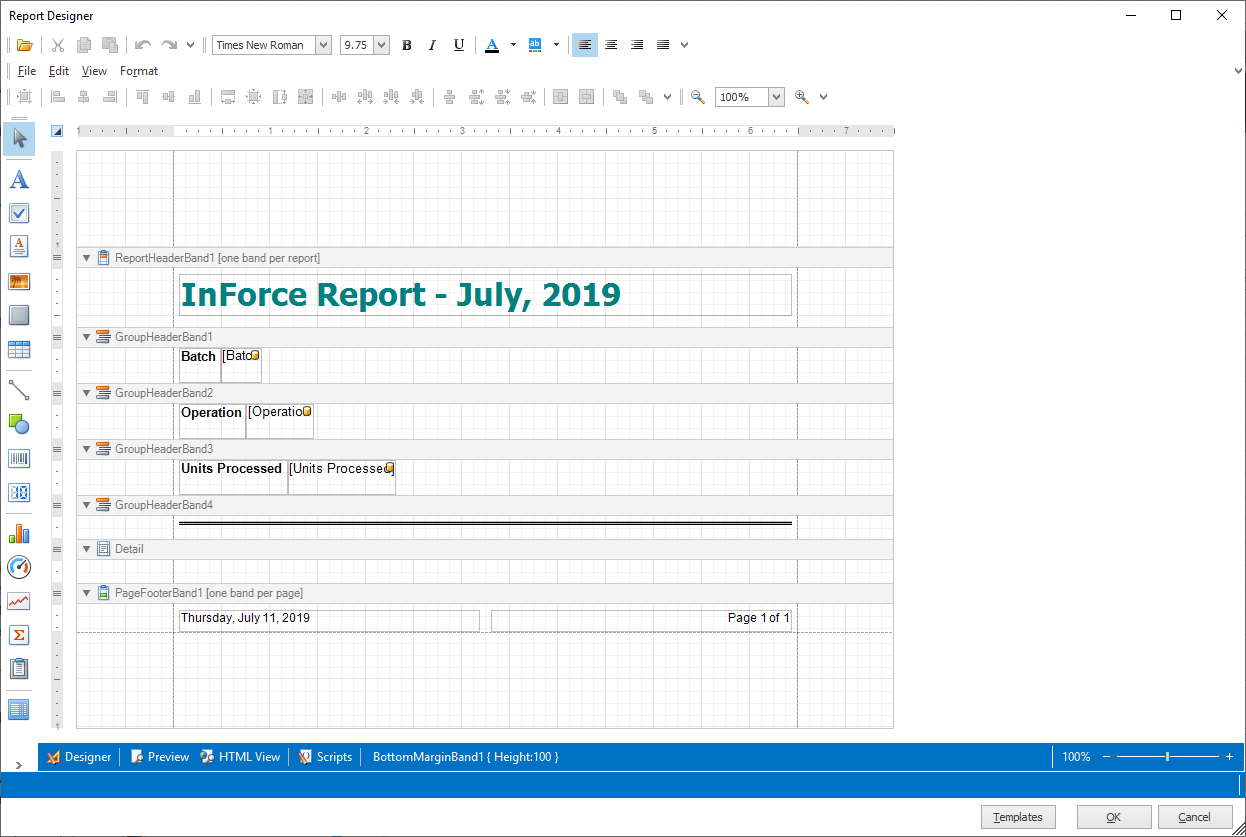Pick the Rich Text control
The height and width of the screenshot is (837, 1246).
click(19, 246)
